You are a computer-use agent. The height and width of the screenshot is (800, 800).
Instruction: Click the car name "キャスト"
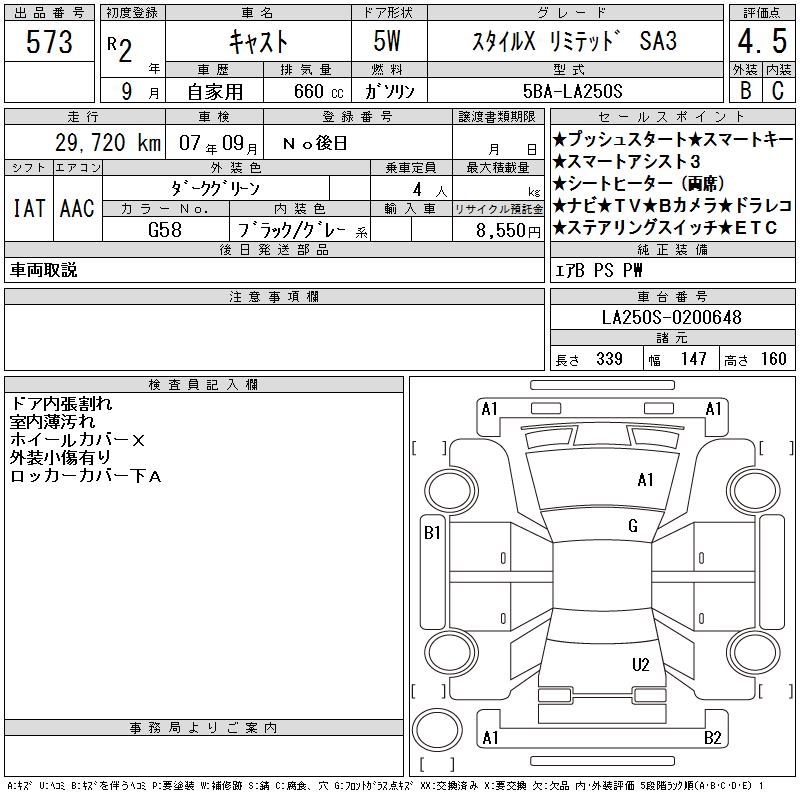pos(258,41)
